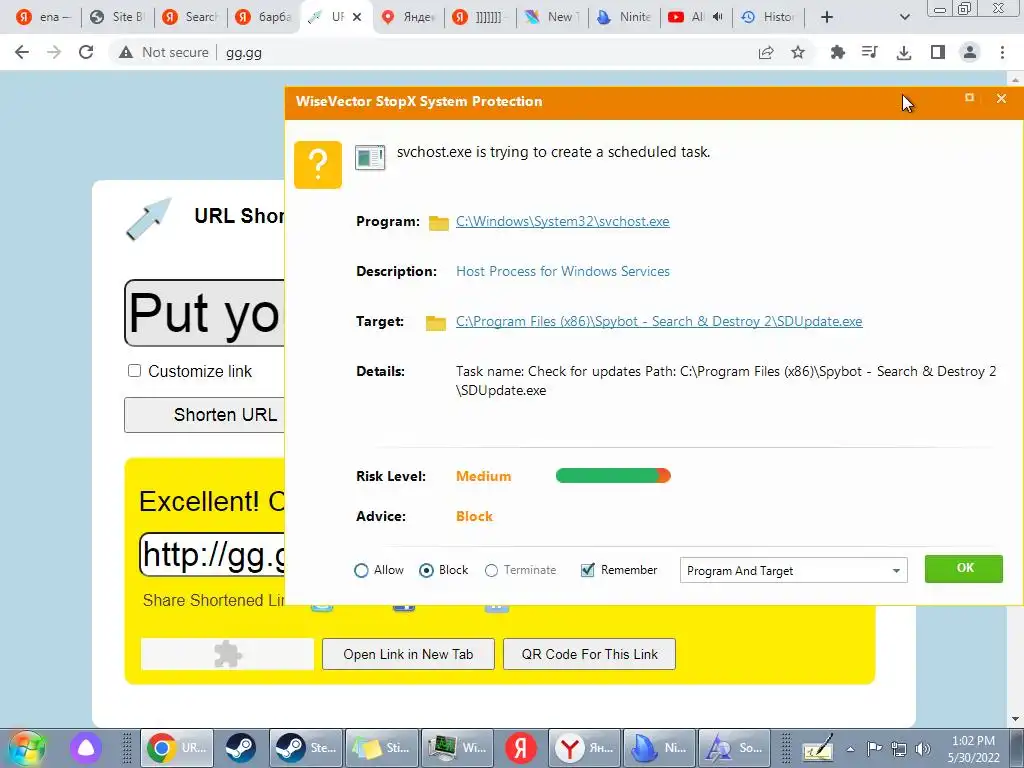This screenshot has height=768, width=1024.
Task: Reload the gg.gg page
Action: [86, 52]
